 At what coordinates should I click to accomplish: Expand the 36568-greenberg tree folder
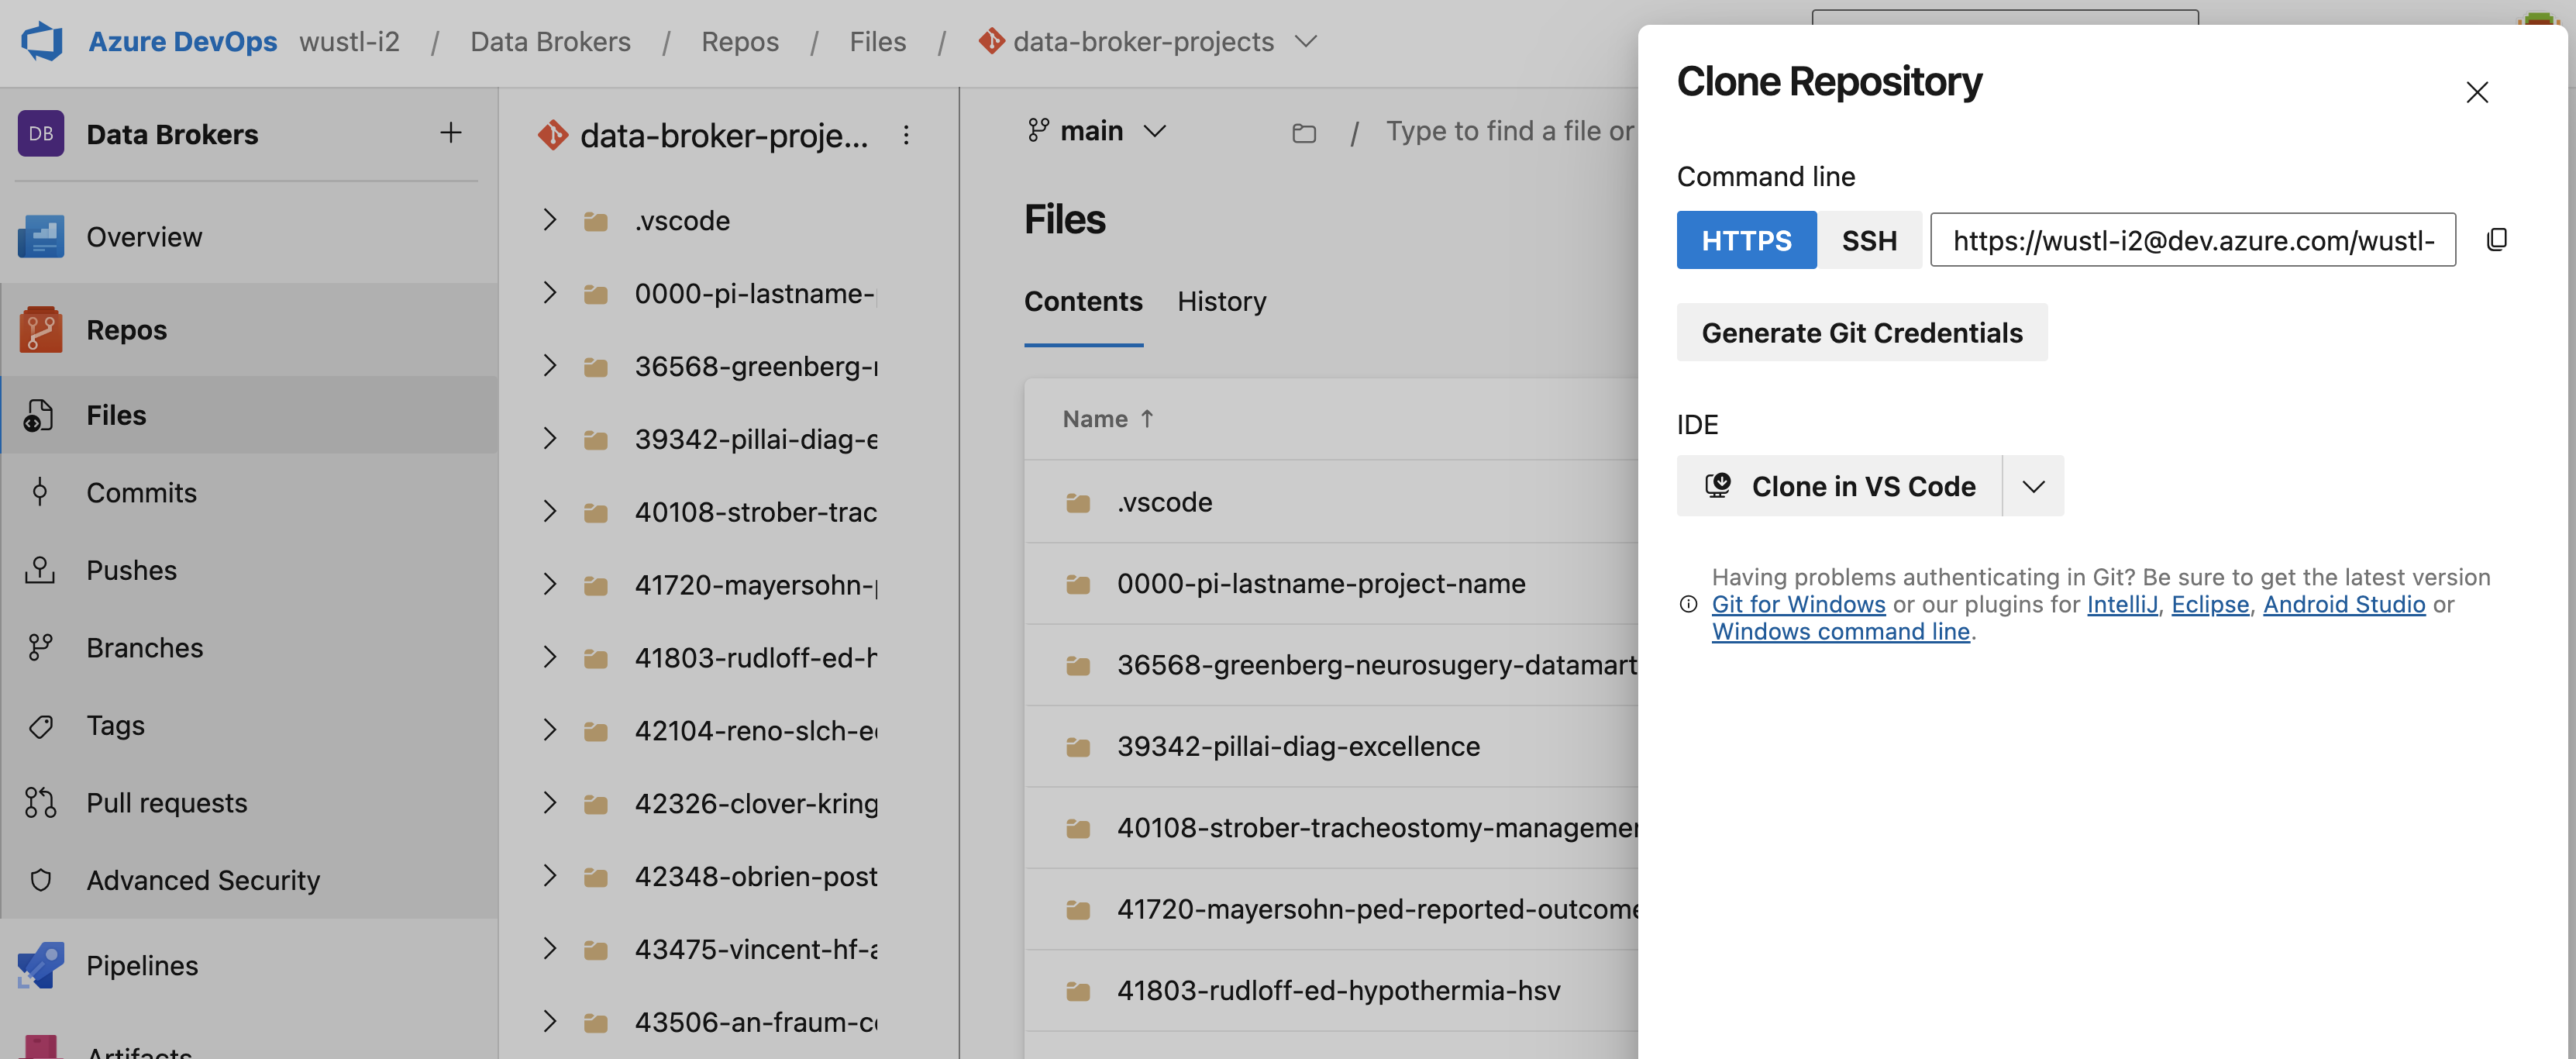[549, 365]
